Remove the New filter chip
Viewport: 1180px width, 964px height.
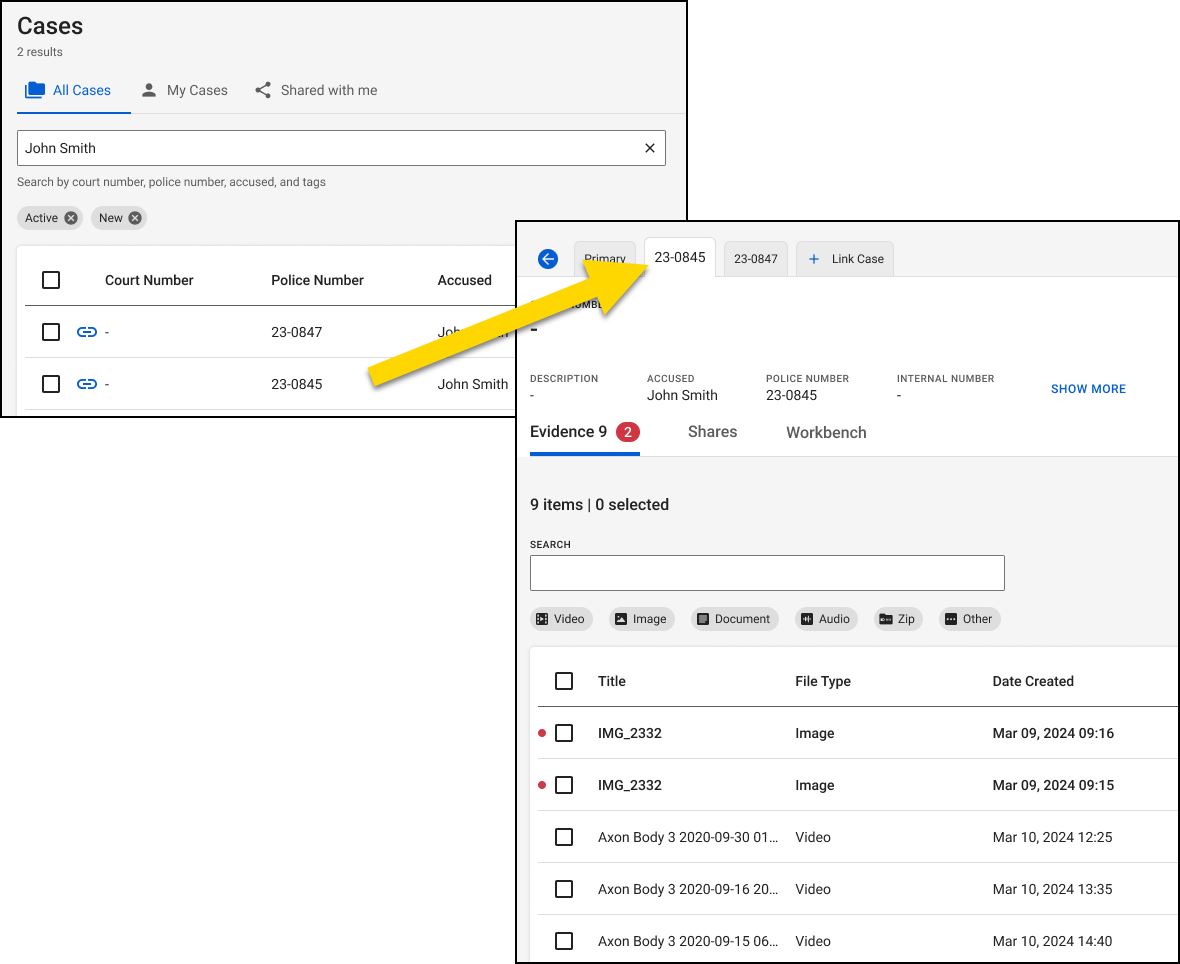pyautogui.click(x=135, y=218)
